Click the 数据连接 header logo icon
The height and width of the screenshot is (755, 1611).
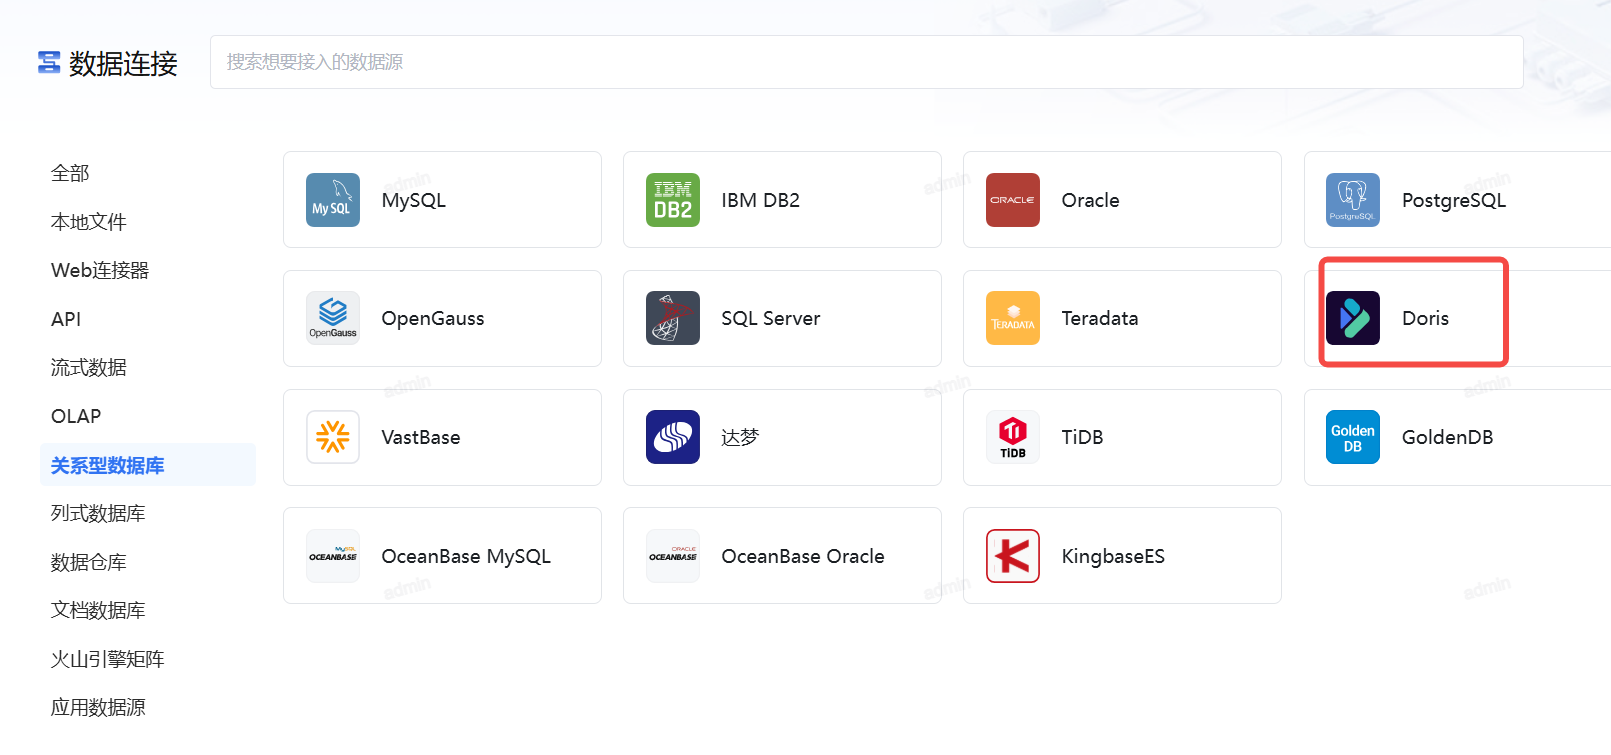pyautogui.click(x=49, y=63)
